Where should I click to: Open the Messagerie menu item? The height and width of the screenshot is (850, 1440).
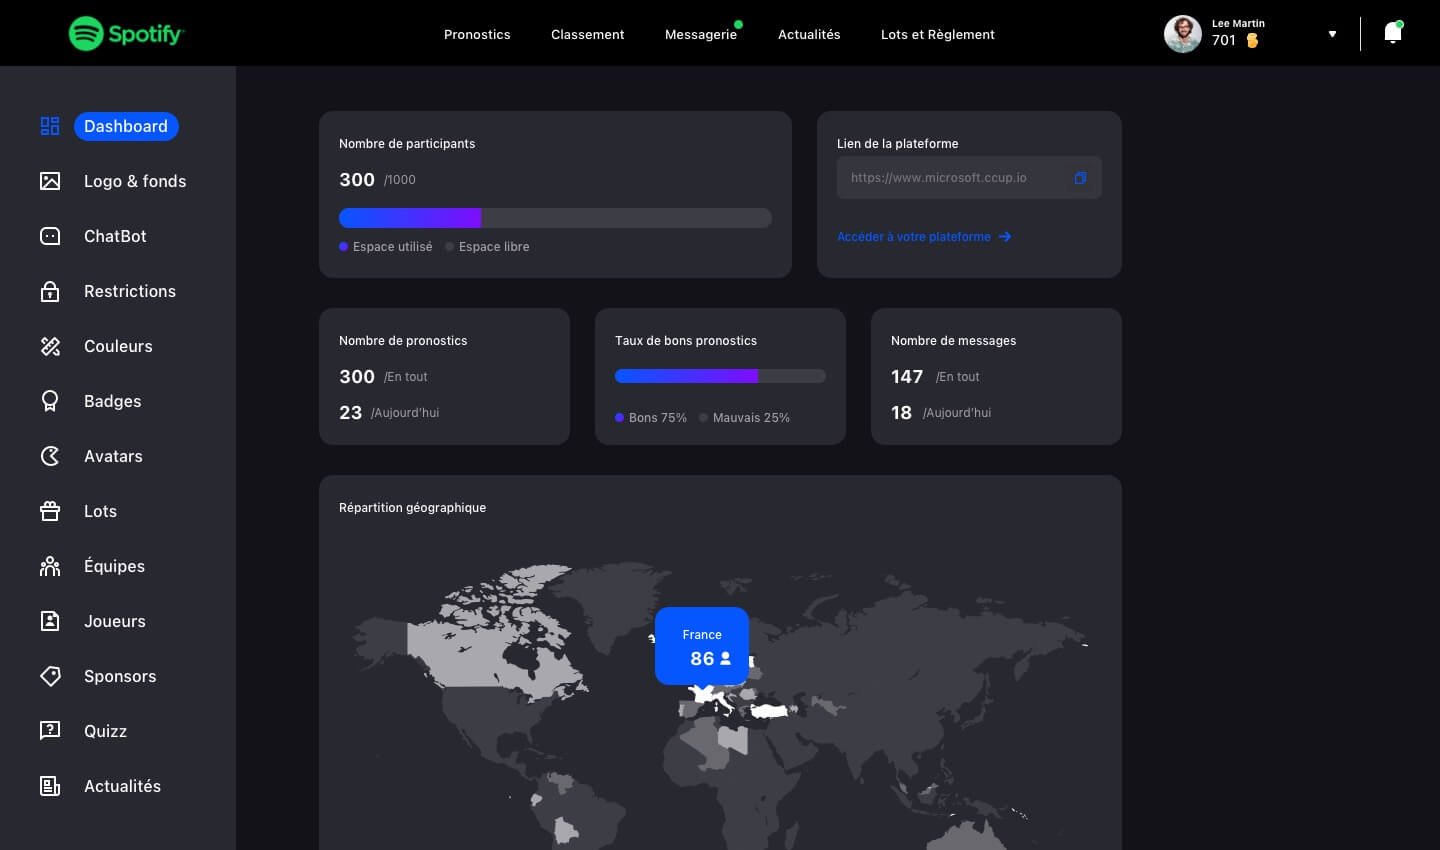(x=700, y=34)
